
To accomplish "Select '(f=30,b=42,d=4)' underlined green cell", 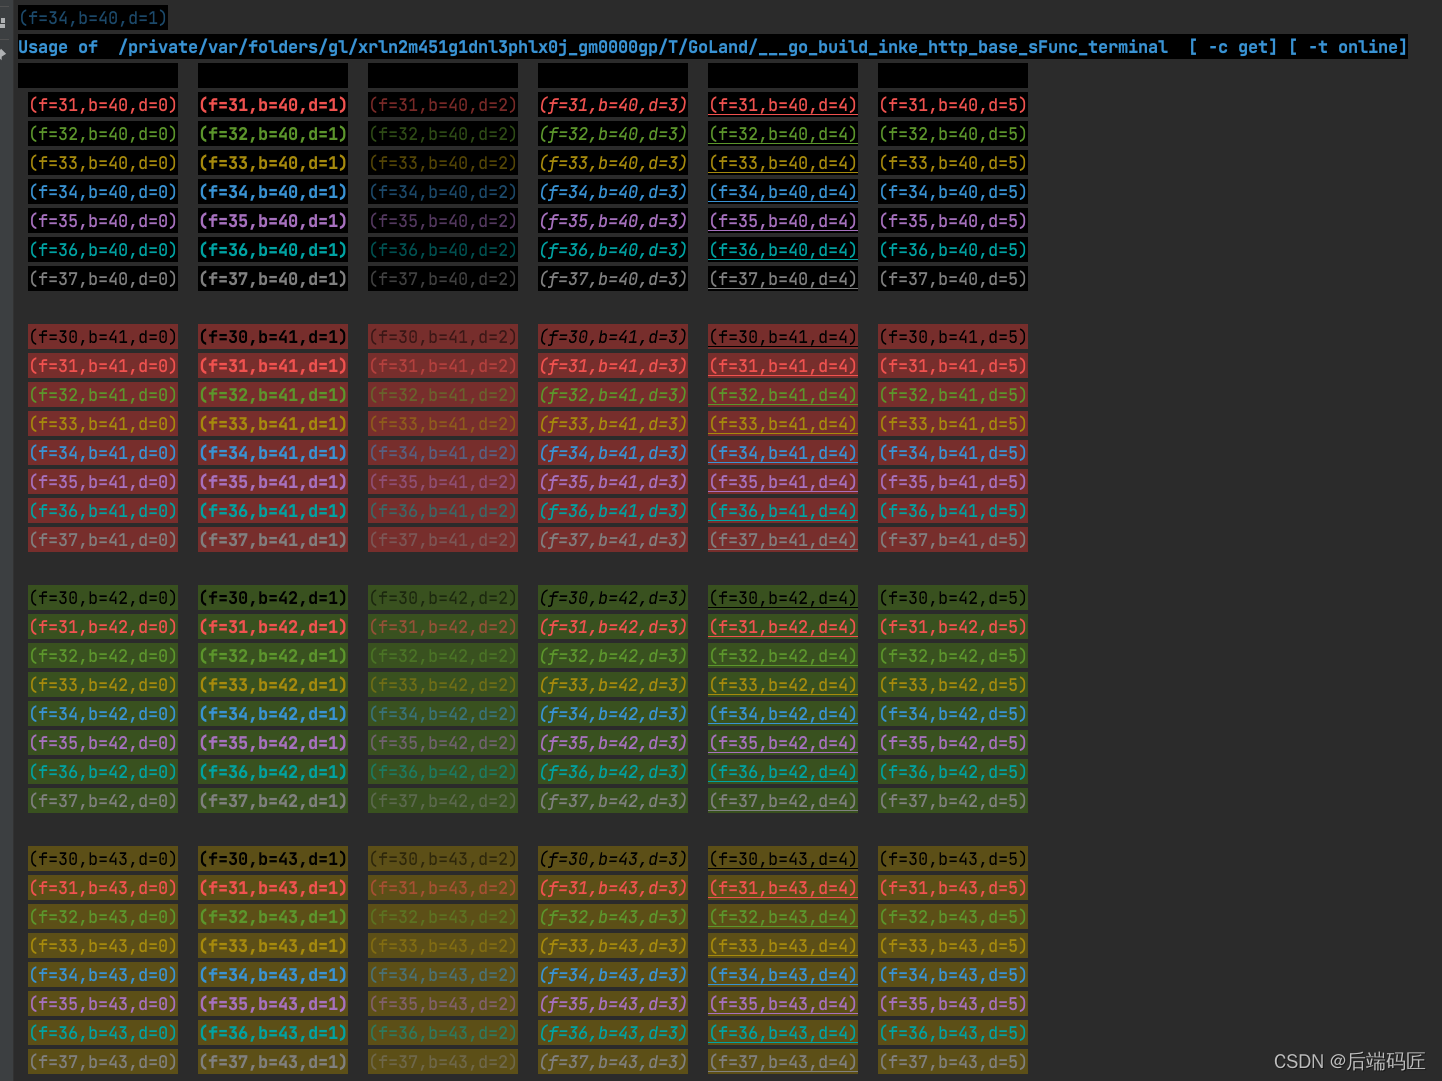I will point(783,598).
